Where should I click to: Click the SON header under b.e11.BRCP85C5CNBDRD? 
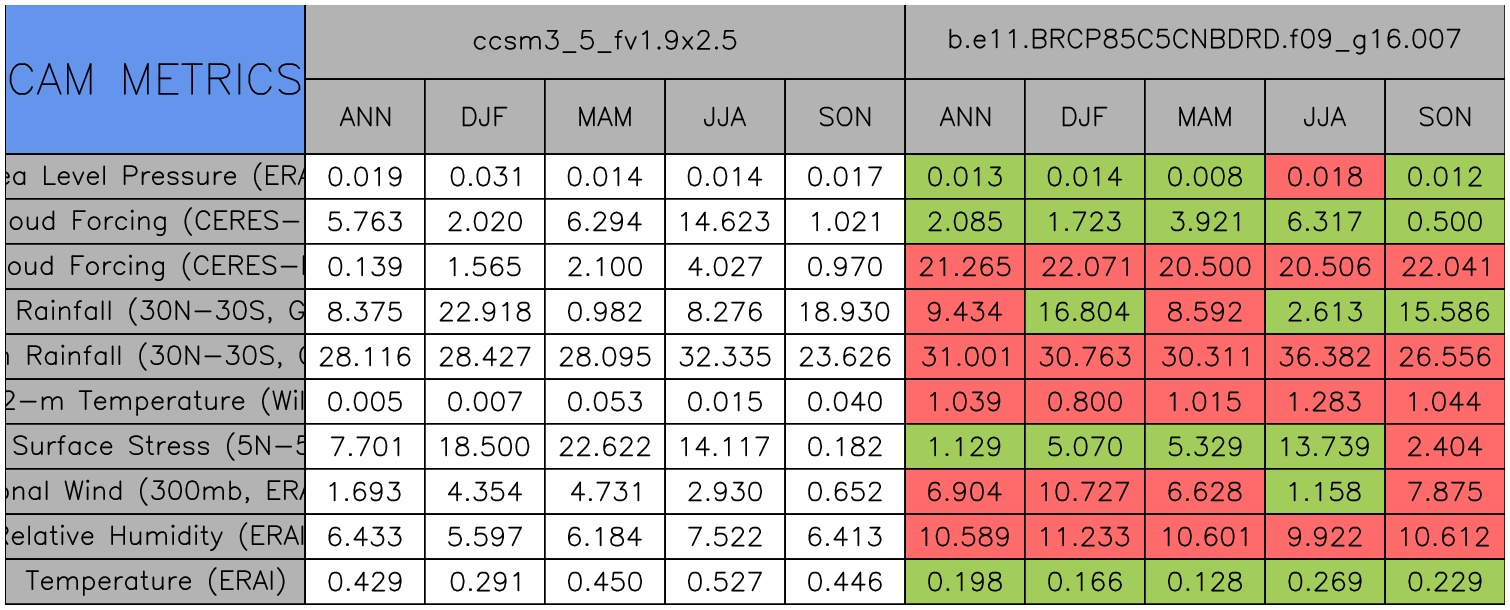(x=1445, y=117)
